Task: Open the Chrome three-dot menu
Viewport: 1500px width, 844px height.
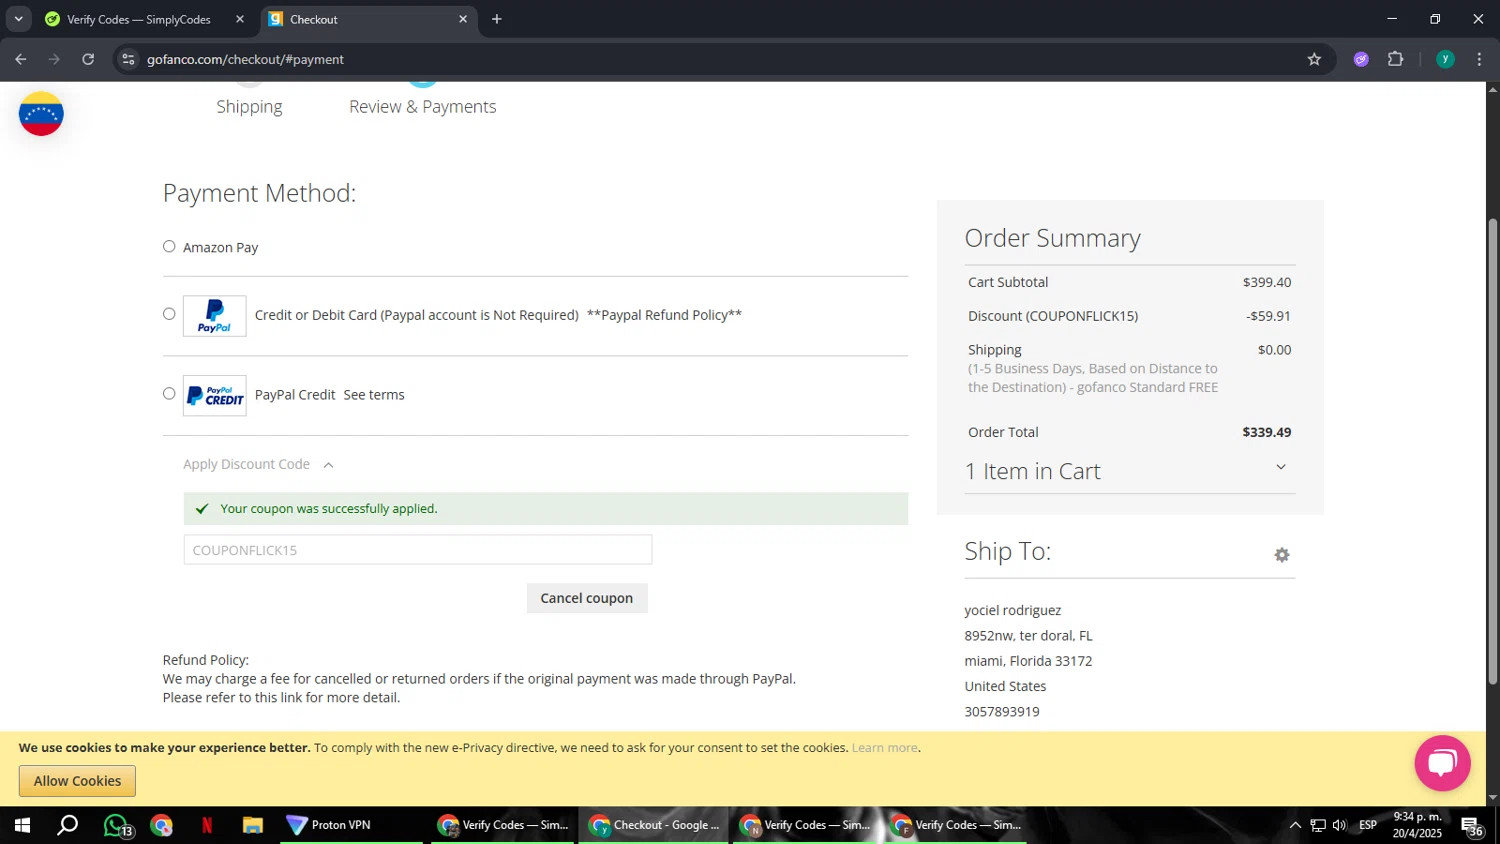Action: point(1479,59)
